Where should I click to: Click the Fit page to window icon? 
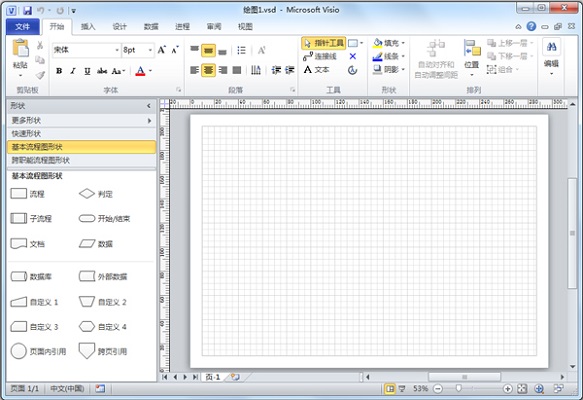(x=522, y=388)
